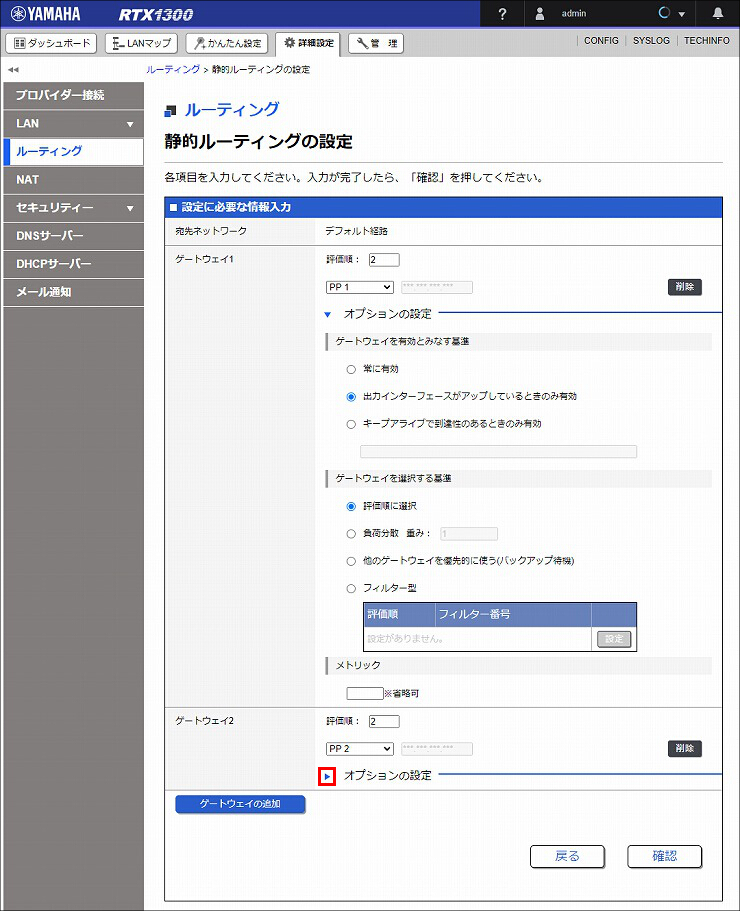Open the SYSLOG link
The image size is (740, 911).
pyautogui.click(x=651, y=41)
